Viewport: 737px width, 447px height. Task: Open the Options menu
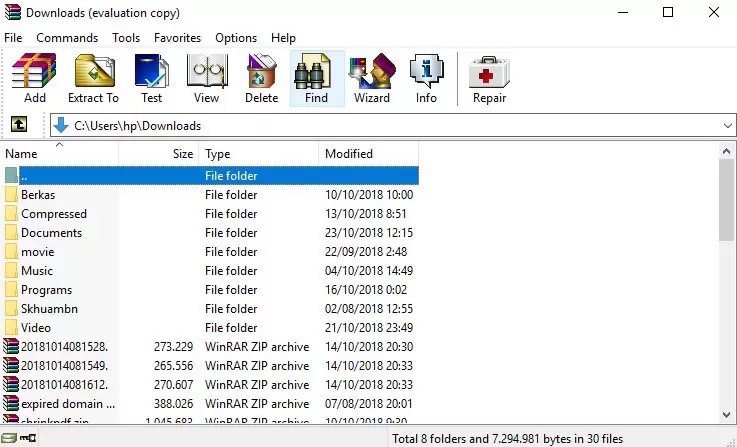[236, 38]
